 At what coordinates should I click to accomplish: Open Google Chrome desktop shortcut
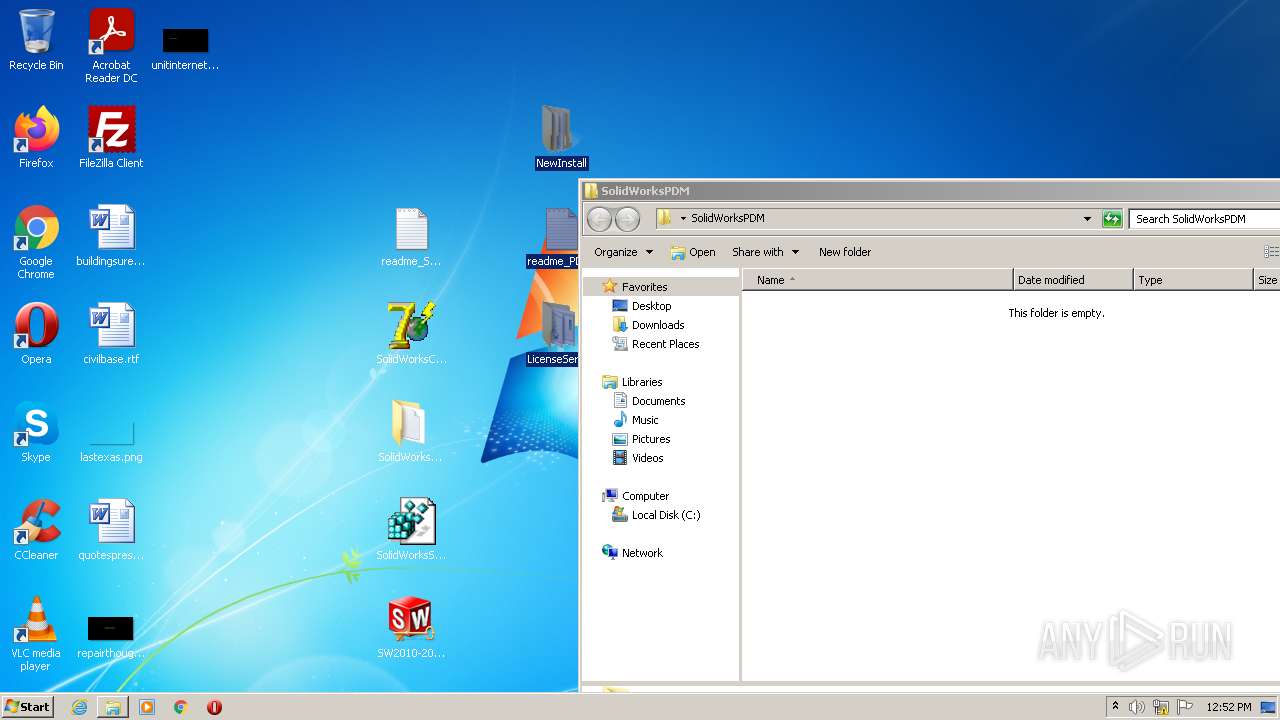tap(36, 242)
